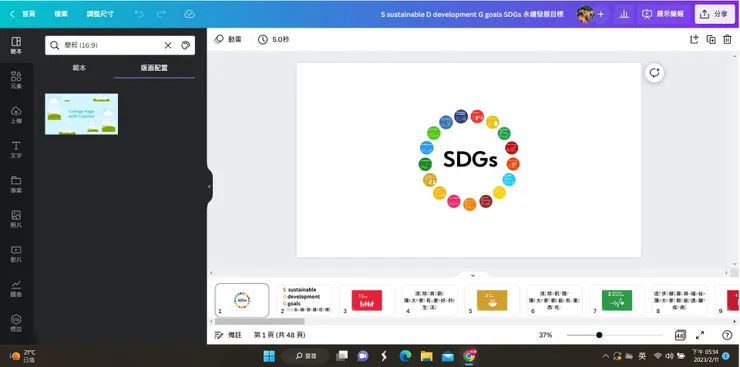Collapse the side panel with arrow handle
The height and width of the screenshot is (367, 740).
point(210,186)
